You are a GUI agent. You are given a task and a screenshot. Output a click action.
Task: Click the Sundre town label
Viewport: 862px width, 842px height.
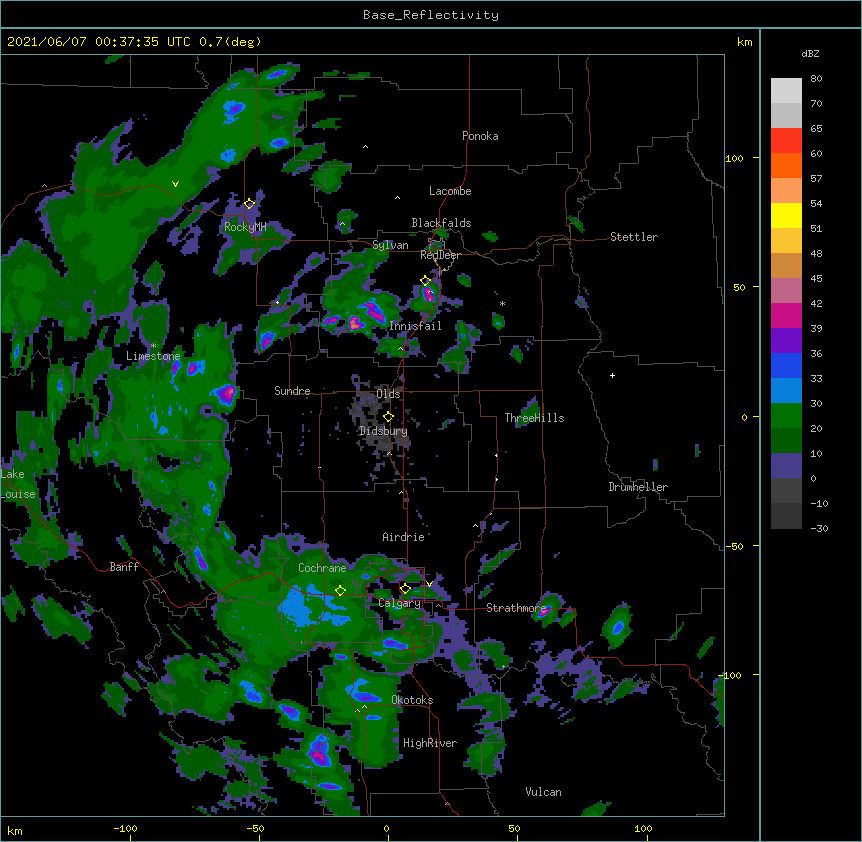292,391
